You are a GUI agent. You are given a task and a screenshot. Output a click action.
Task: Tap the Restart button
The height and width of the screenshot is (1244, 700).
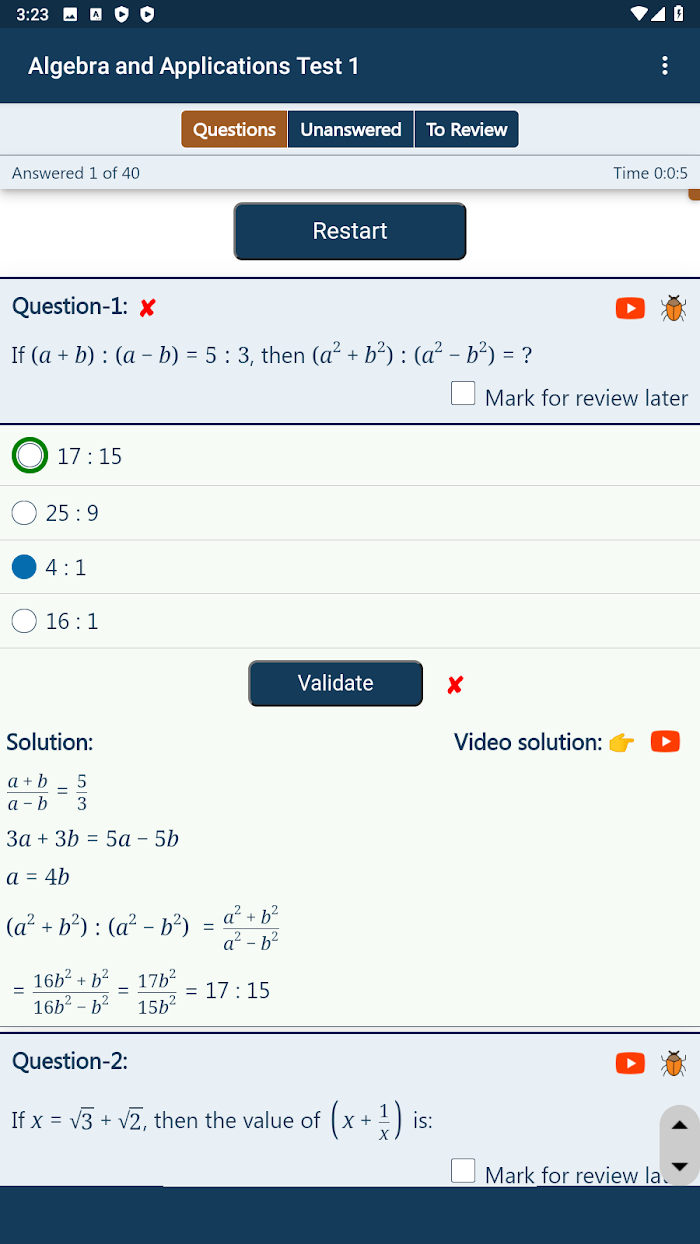350,231
